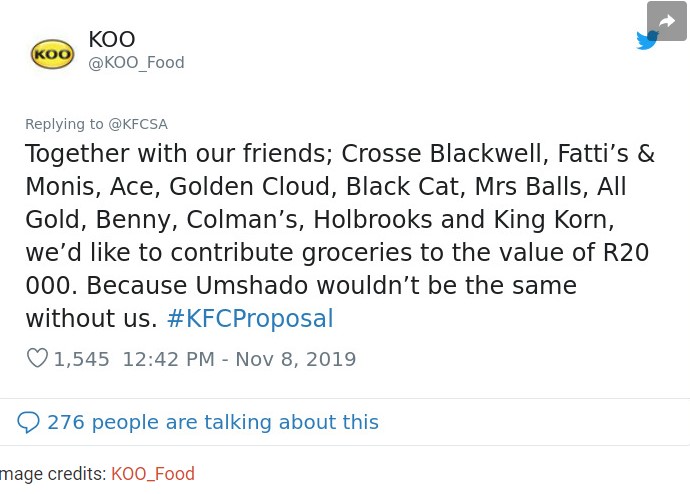Click the Twitter bird logo
Image resolution: width=690 pixels, height=494 pixels.
tap(646, 40)
